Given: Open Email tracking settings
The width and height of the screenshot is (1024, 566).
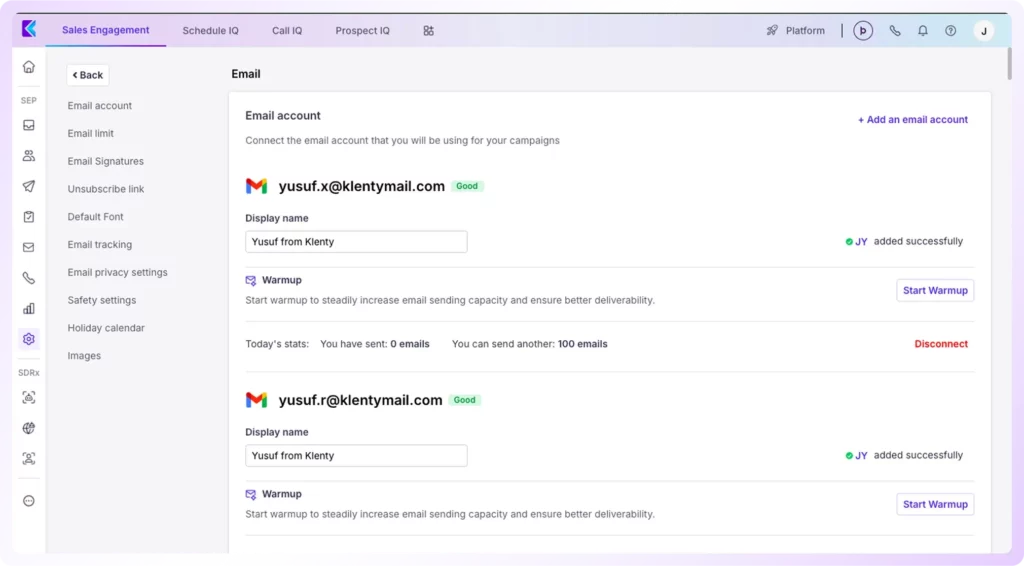Looking at the screenshot, I should coord(99,244).
